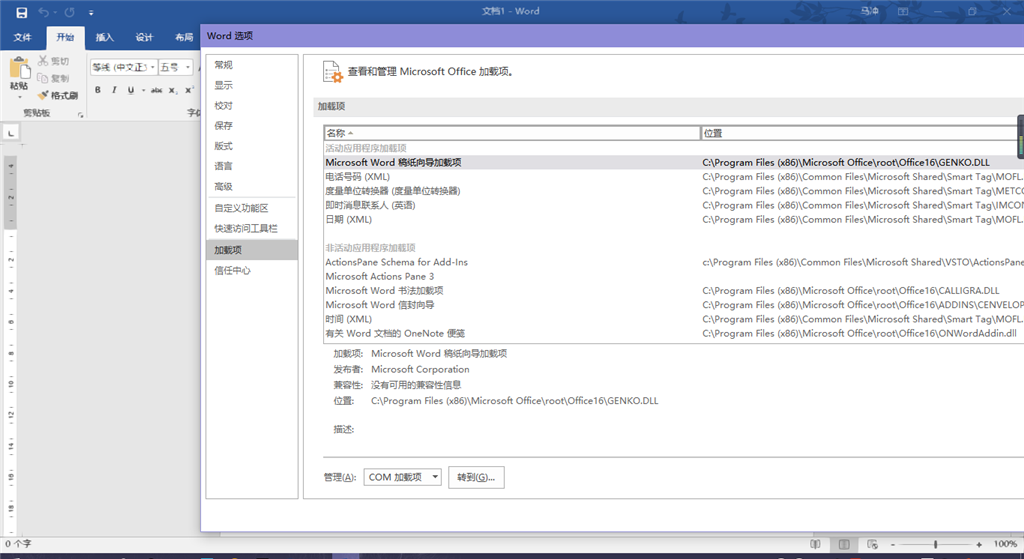Select 校对 in Word options sidebar

(252, 105)
